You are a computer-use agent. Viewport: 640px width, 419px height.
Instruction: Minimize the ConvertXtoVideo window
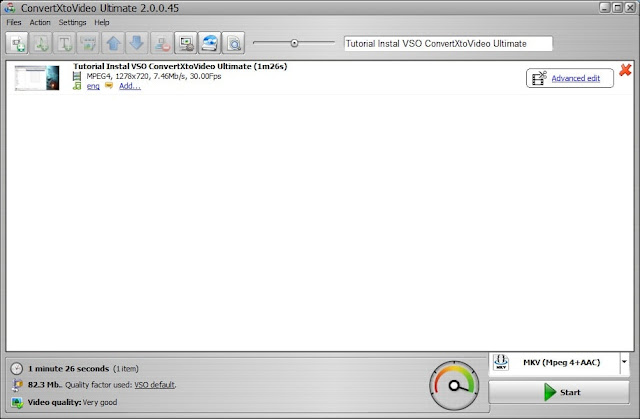(x=604, y=7)
